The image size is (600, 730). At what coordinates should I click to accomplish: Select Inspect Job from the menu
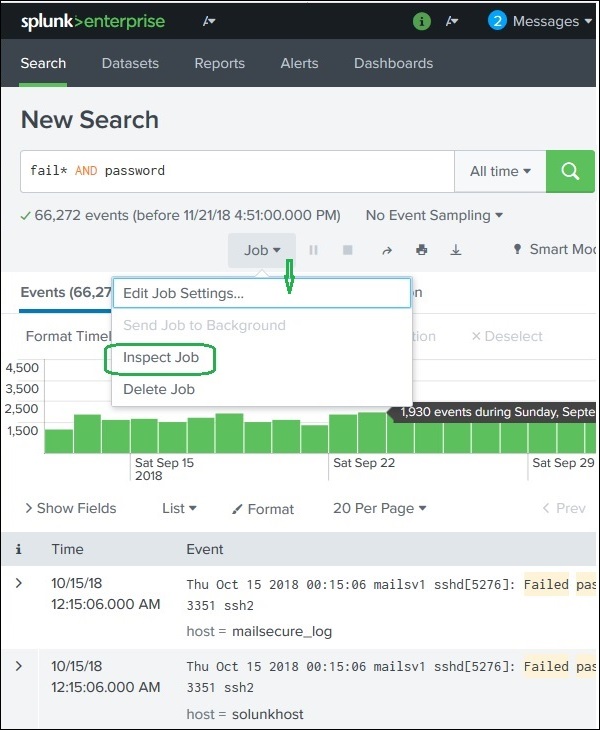pyautogui.click(x=161, y=357)
